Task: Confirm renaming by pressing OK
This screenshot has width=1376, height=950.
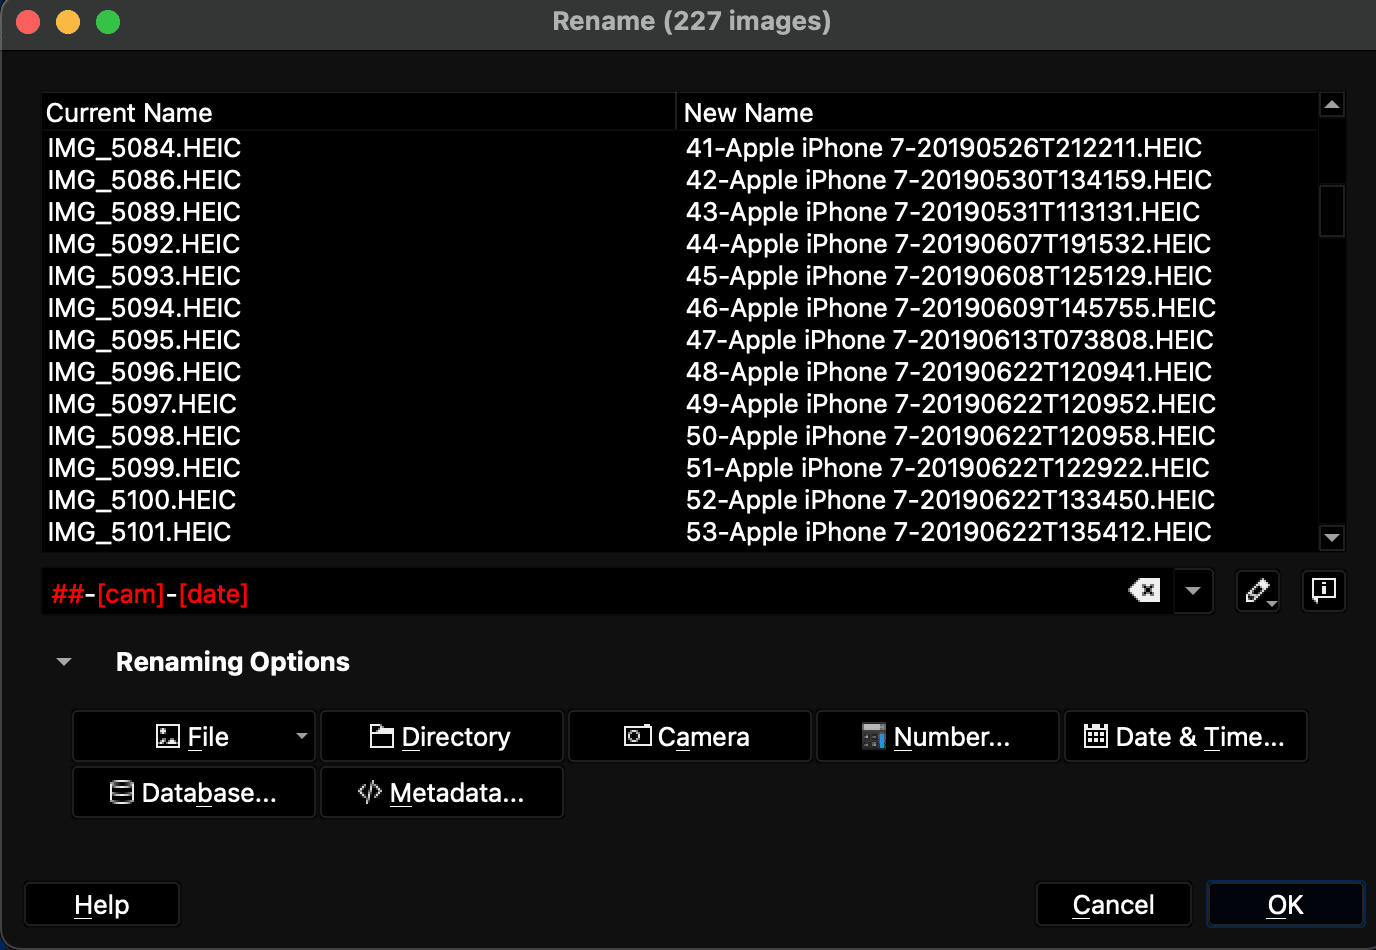Action: point(1285,904)
